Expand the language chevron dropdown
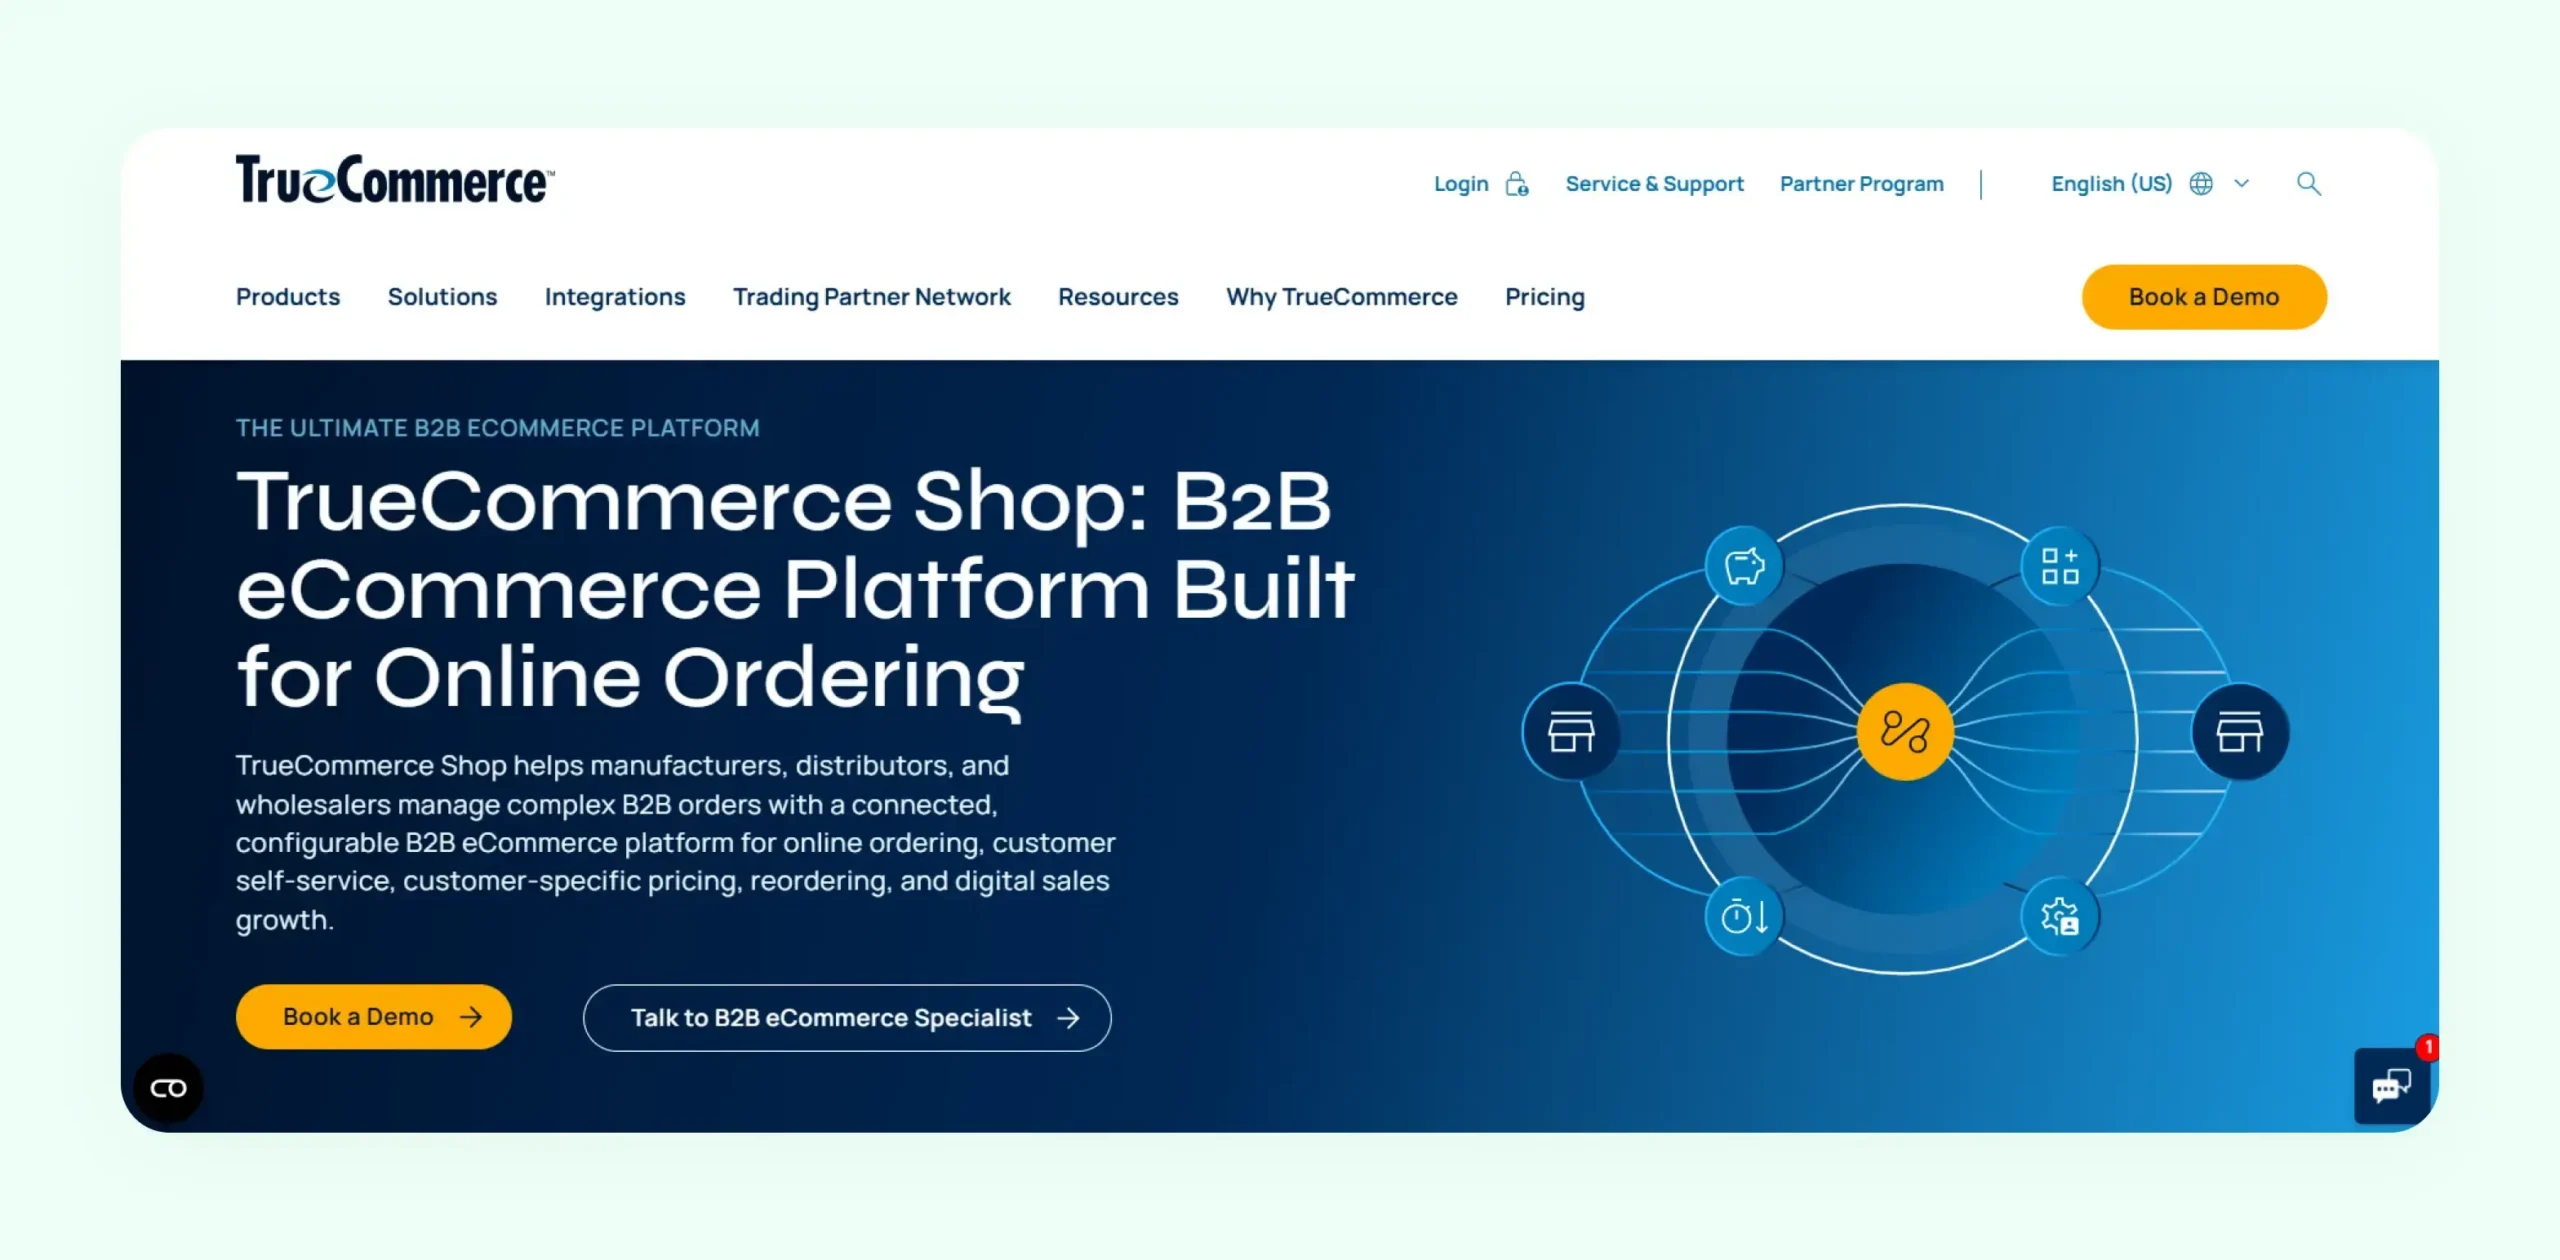This screenshot has height=1260, width=2560. tap(2242, 184)
